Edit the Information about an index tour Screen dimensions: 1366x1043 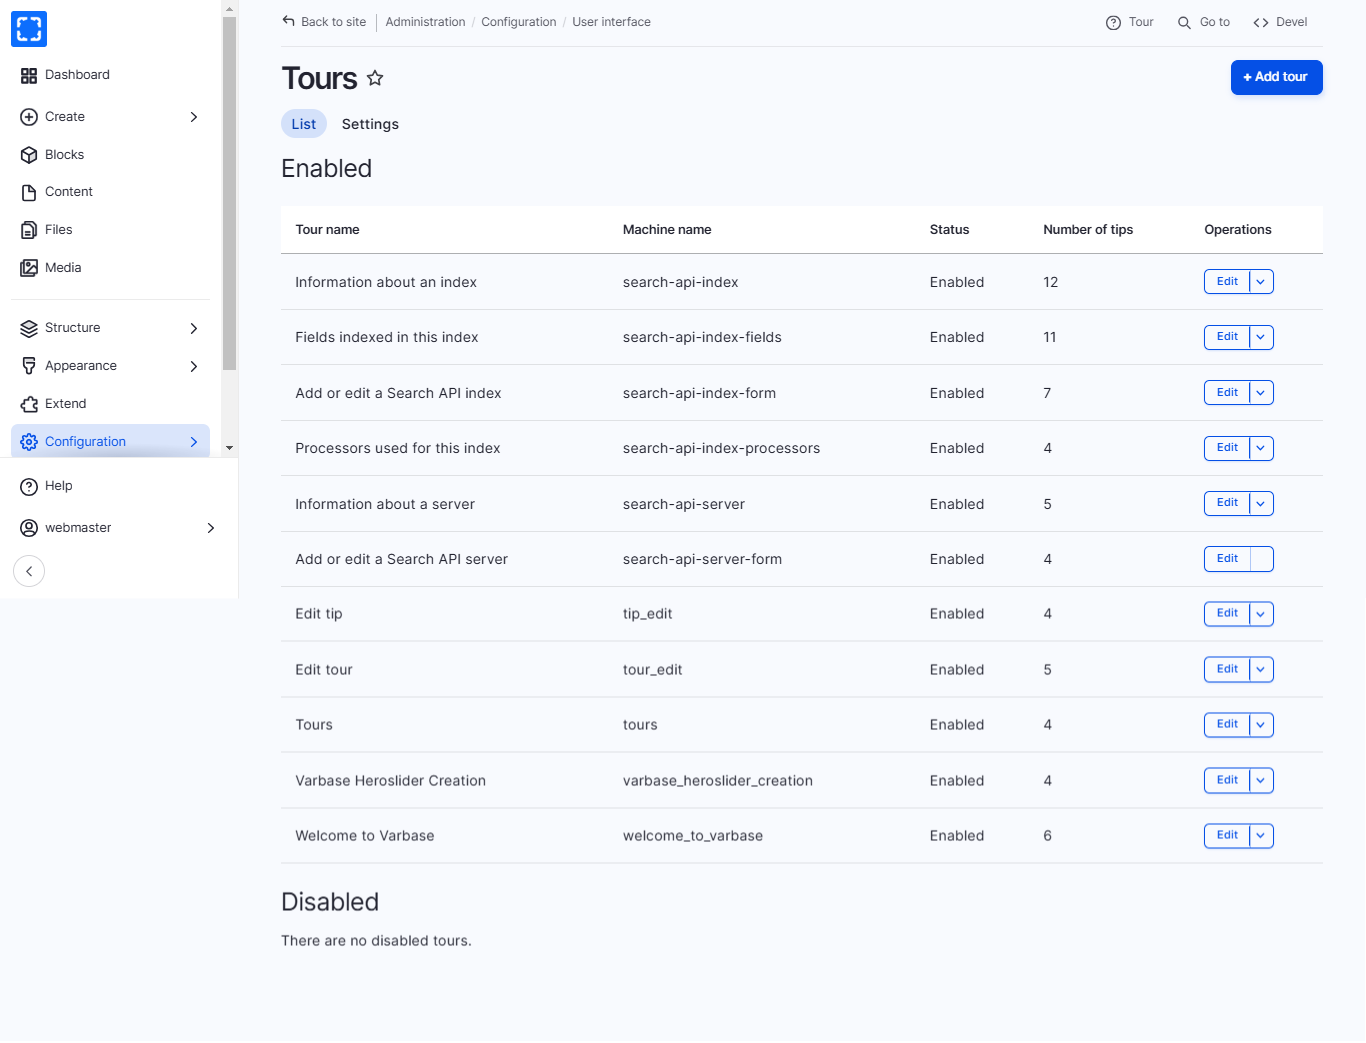[x=1227, y=282]
